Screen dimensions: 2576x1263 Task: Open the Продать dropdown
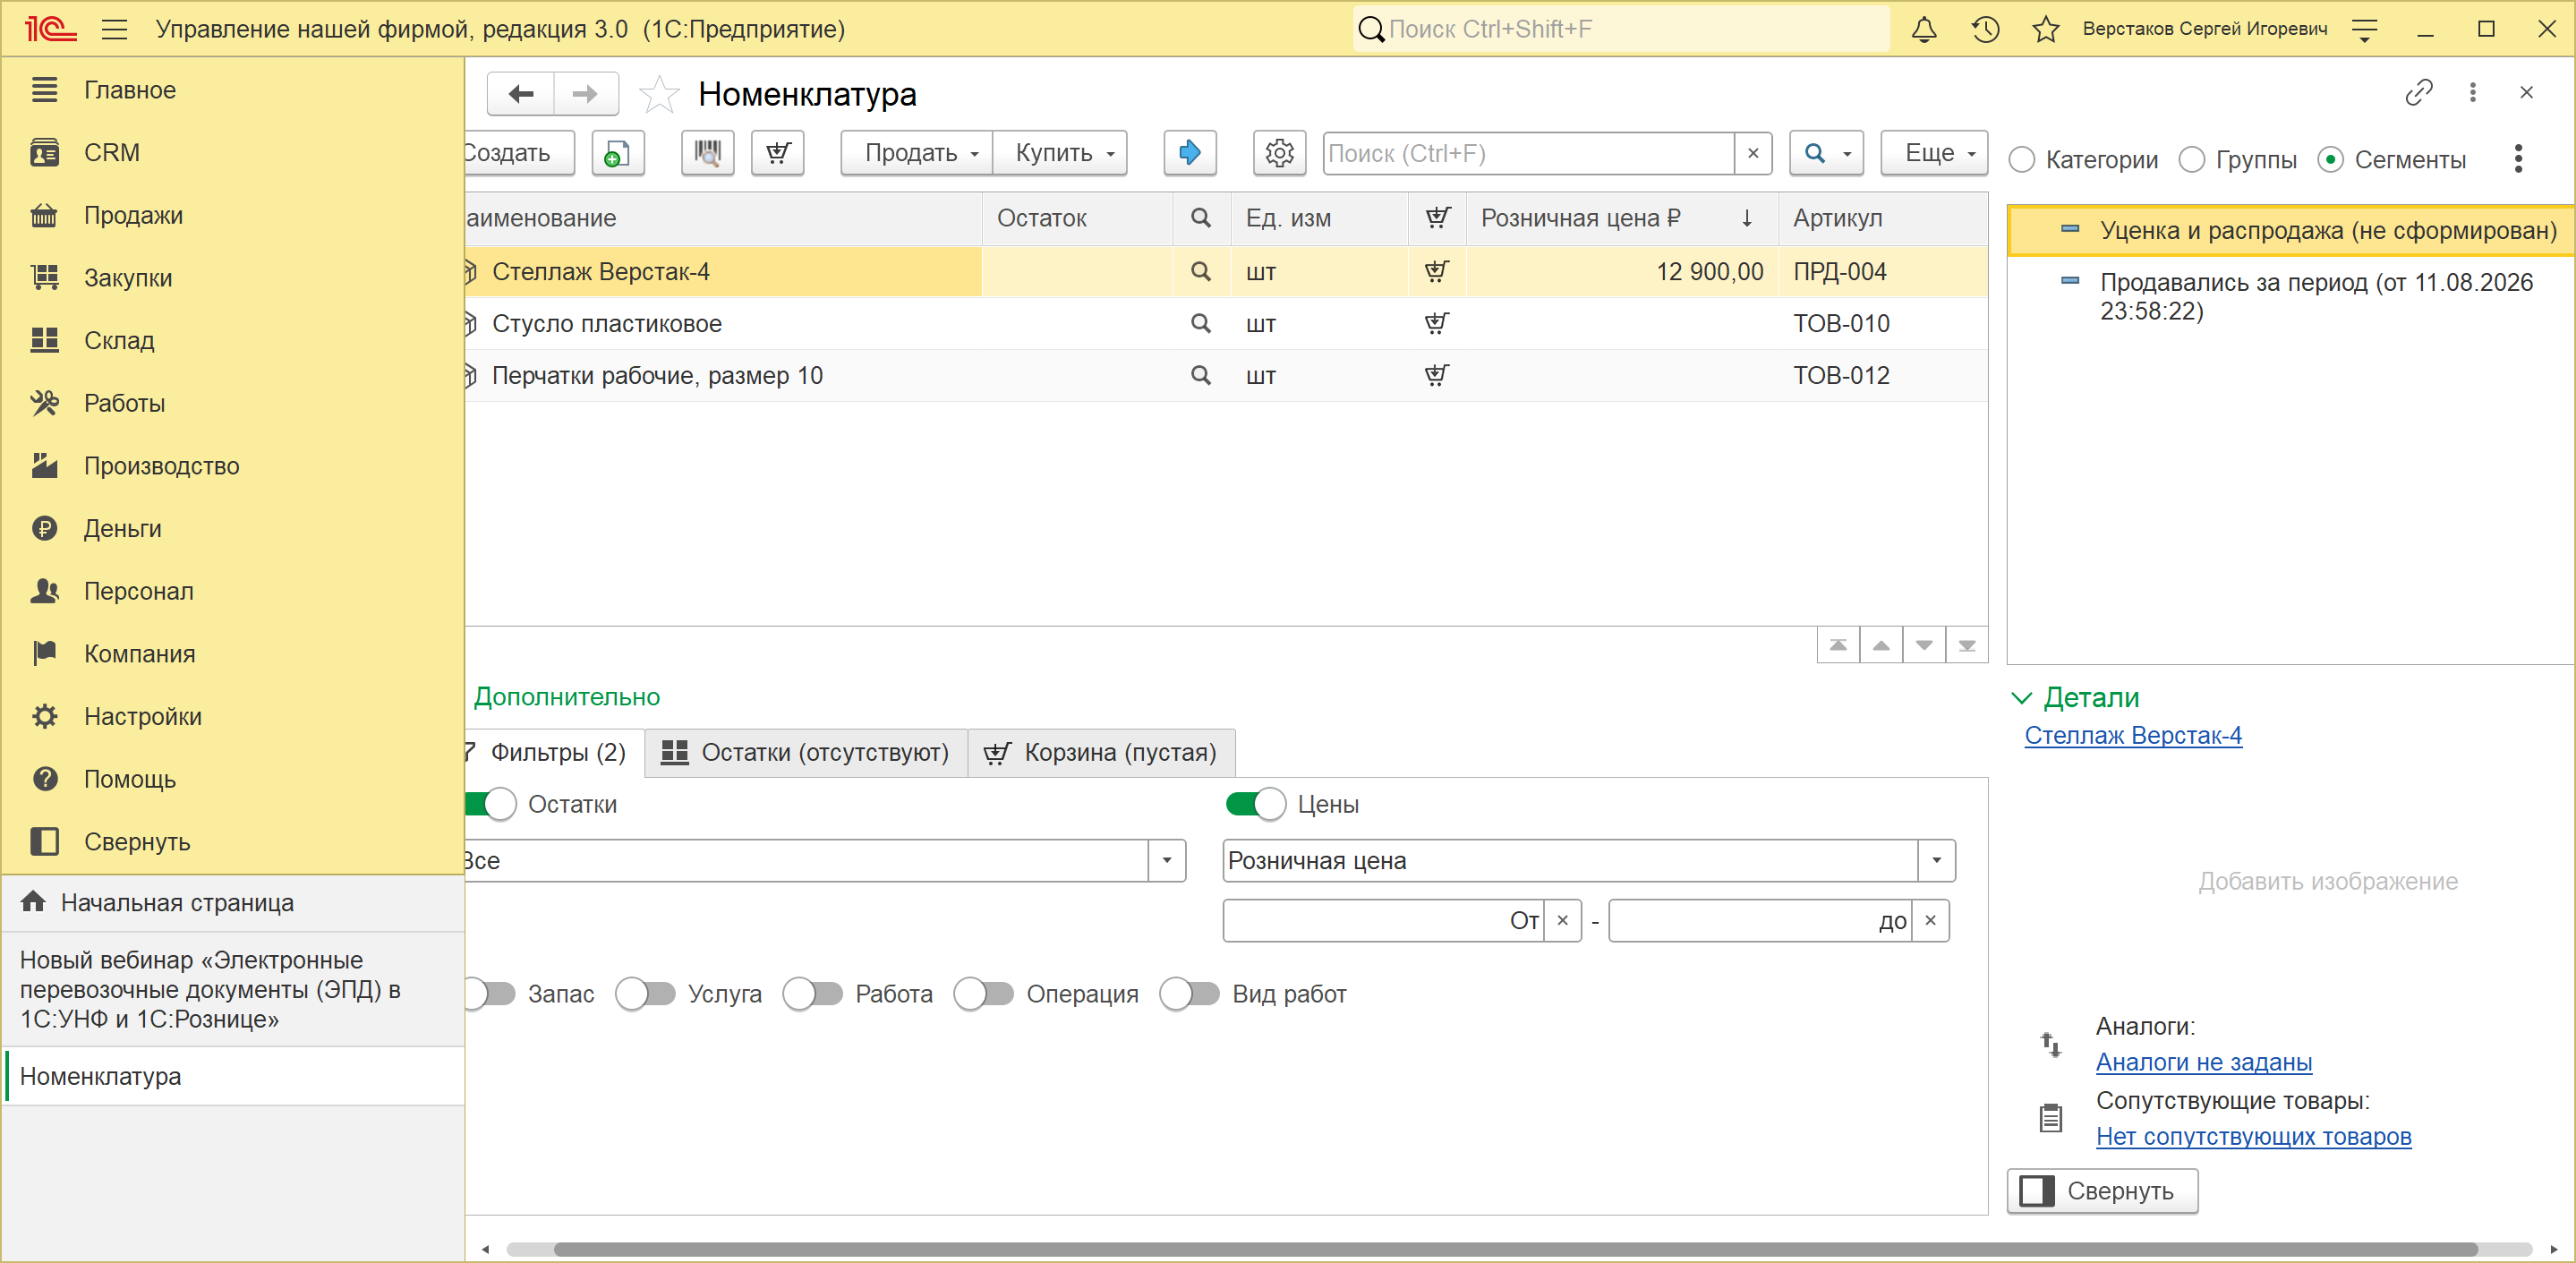click(917, 153)
